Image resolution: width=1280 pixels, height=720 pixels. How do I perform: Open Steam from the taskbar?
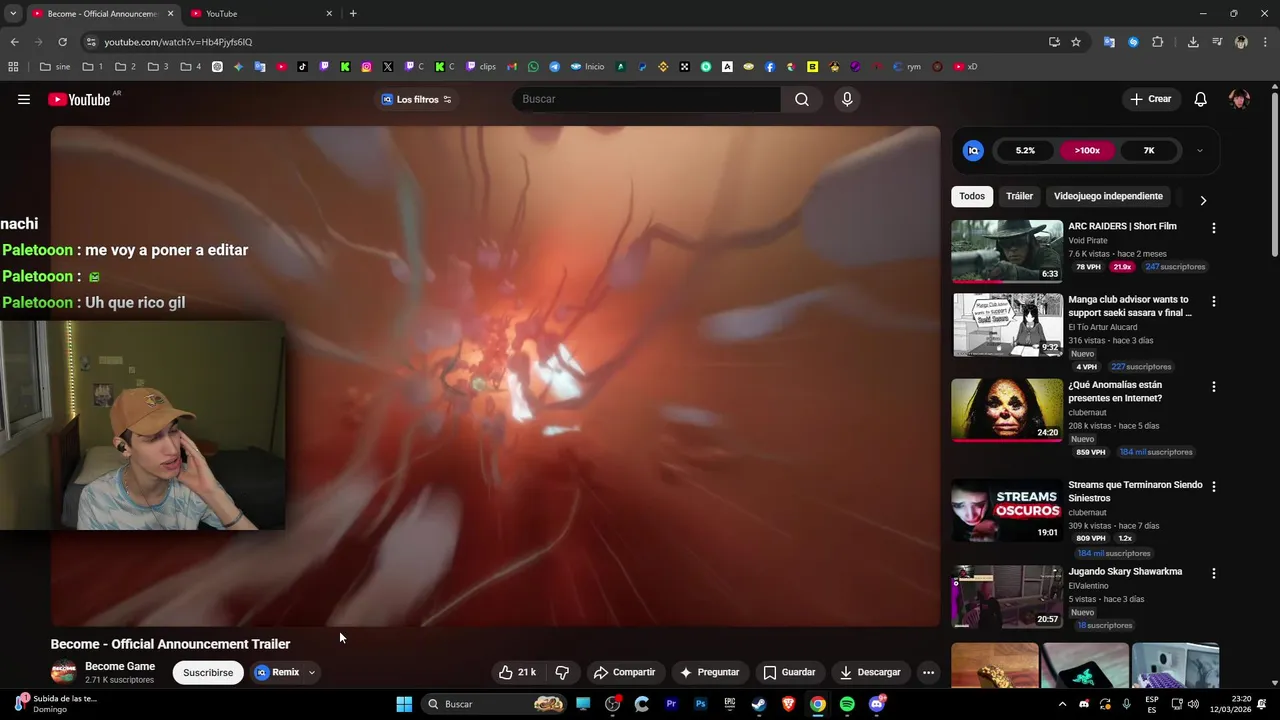pyautogui.click(x=759, y=704)
